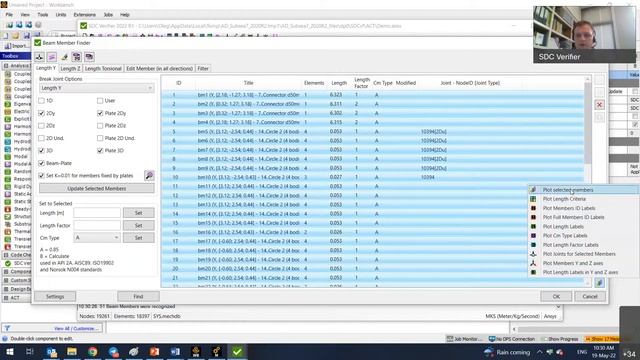Viewport: 640px width, 360px height.
Task: Click the pink lines icon in Beam Member Finder toolbar
Action: 52,57
